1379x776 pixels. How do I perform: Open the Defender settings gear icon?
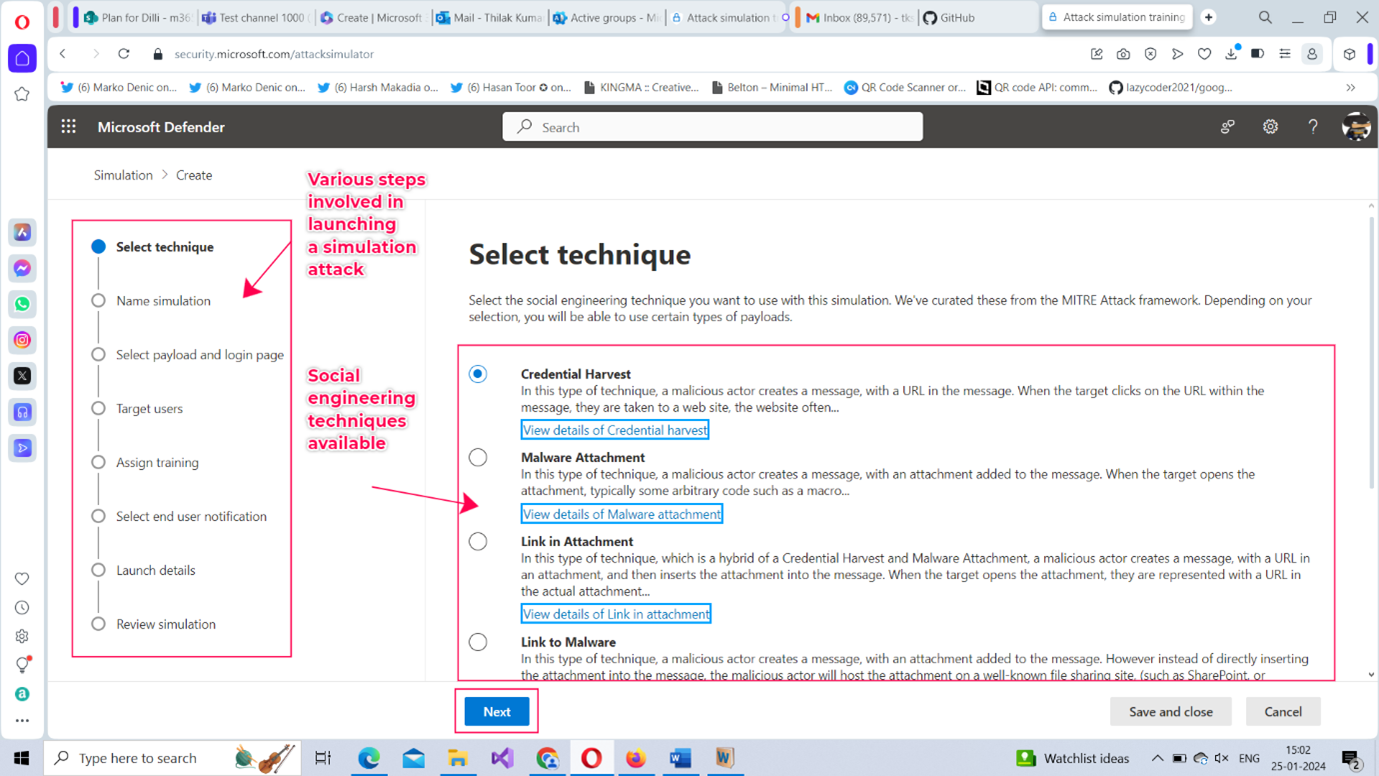[1270, 127]
